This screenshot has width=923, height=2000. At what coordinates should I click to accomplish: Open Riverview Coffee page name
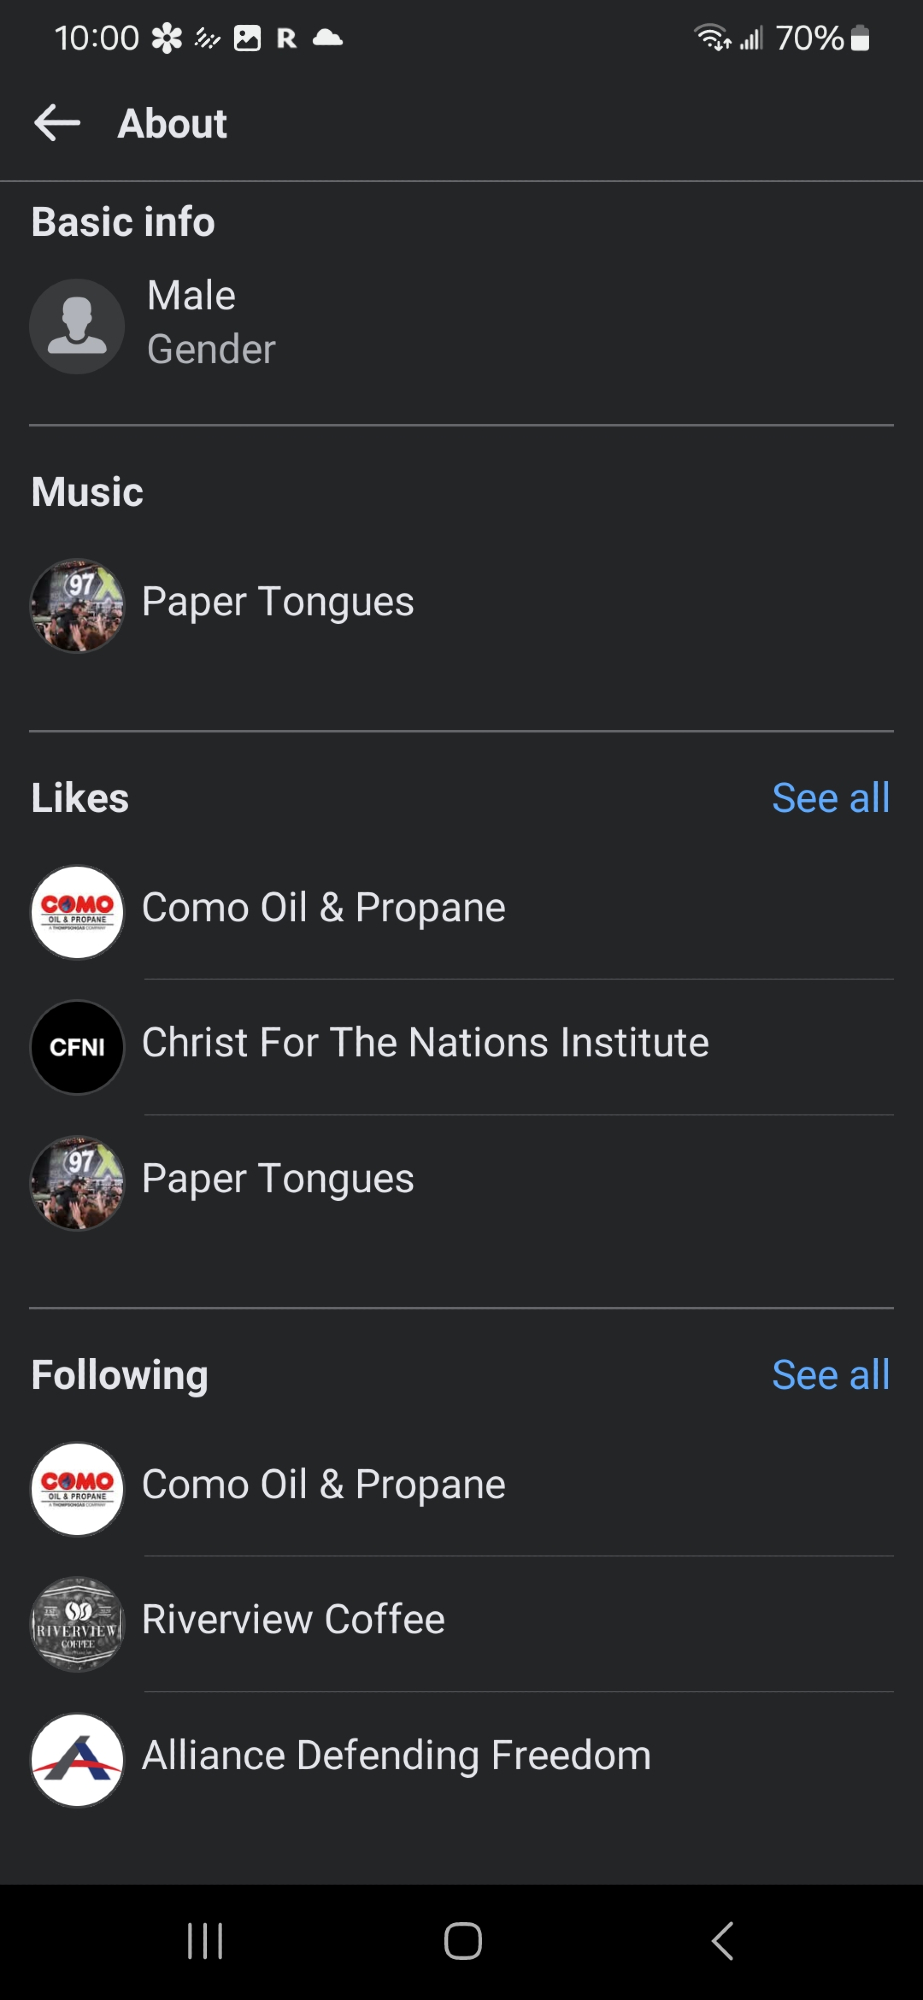[293, 1620]
